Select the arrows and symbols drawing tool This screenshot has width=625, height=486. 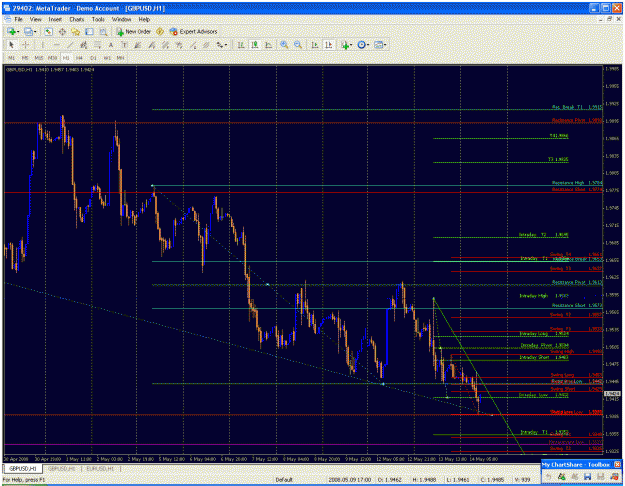tap(220, 45)
